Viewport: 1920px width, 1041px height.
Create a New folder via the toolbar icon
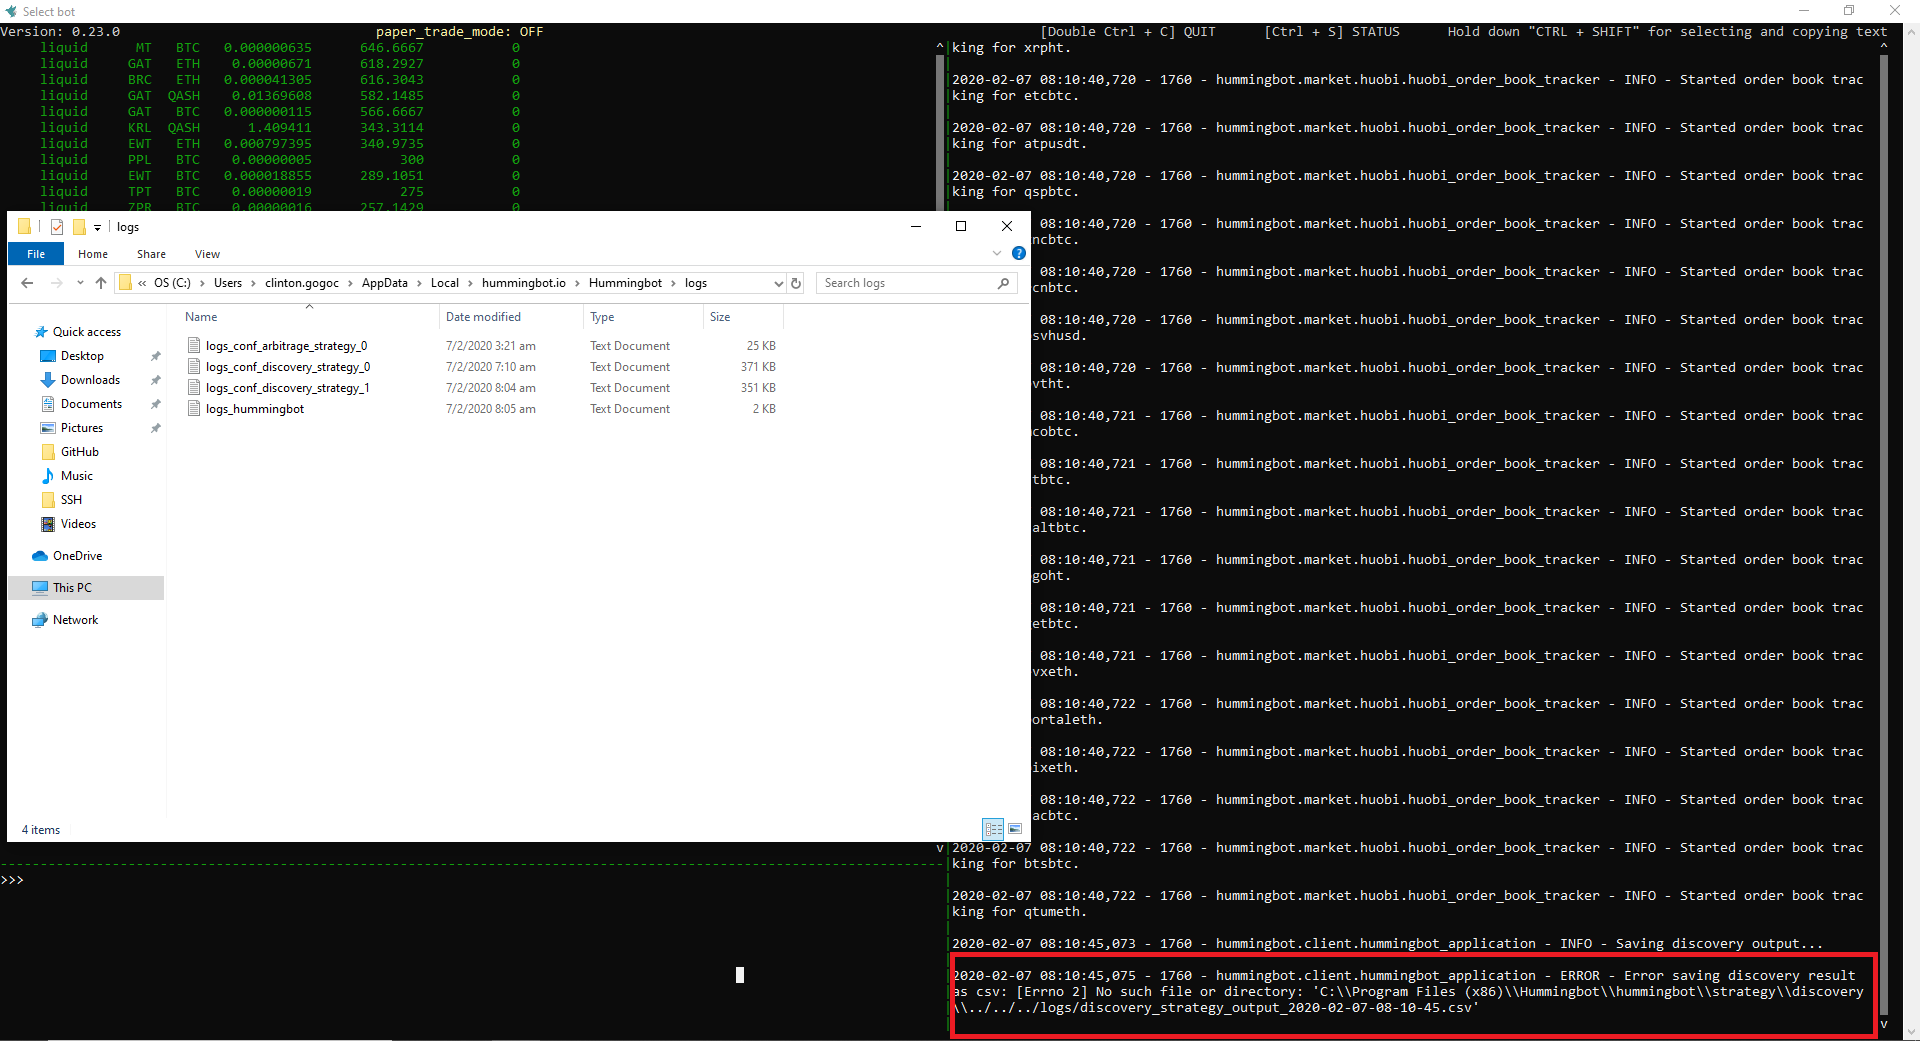pos(80,226)
